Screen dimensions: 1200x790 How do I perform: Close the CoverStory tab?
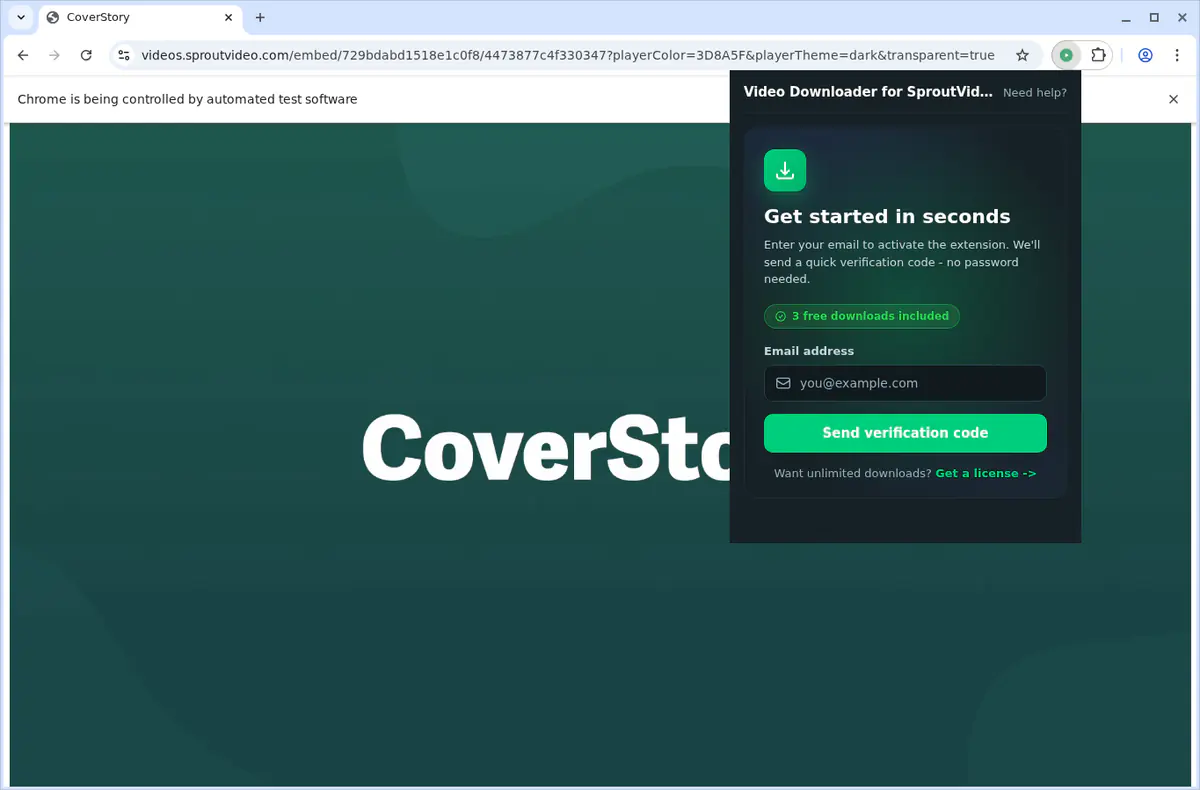pos(228,17)
